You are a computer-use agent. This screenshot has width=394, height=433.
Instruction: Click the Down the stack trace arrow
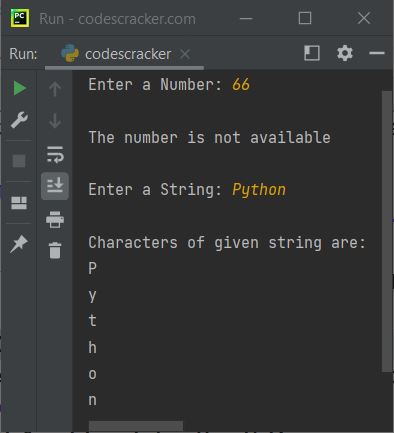coord(55,121)
